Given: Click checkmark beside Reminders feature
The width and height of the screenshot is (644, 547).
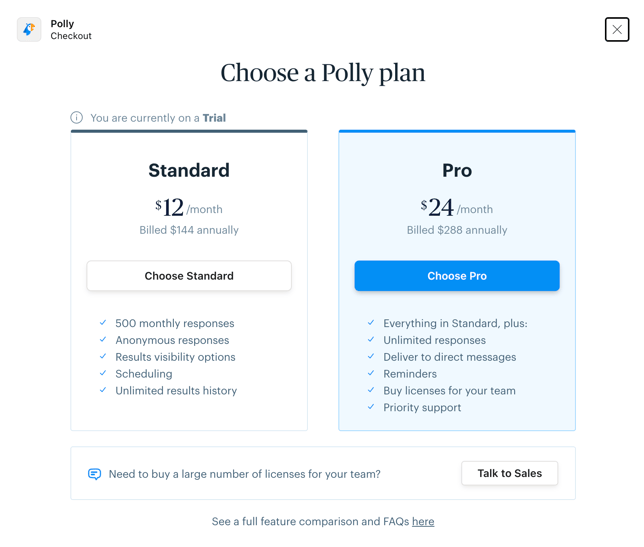Looking at the screenshot, I should [371, 374].
